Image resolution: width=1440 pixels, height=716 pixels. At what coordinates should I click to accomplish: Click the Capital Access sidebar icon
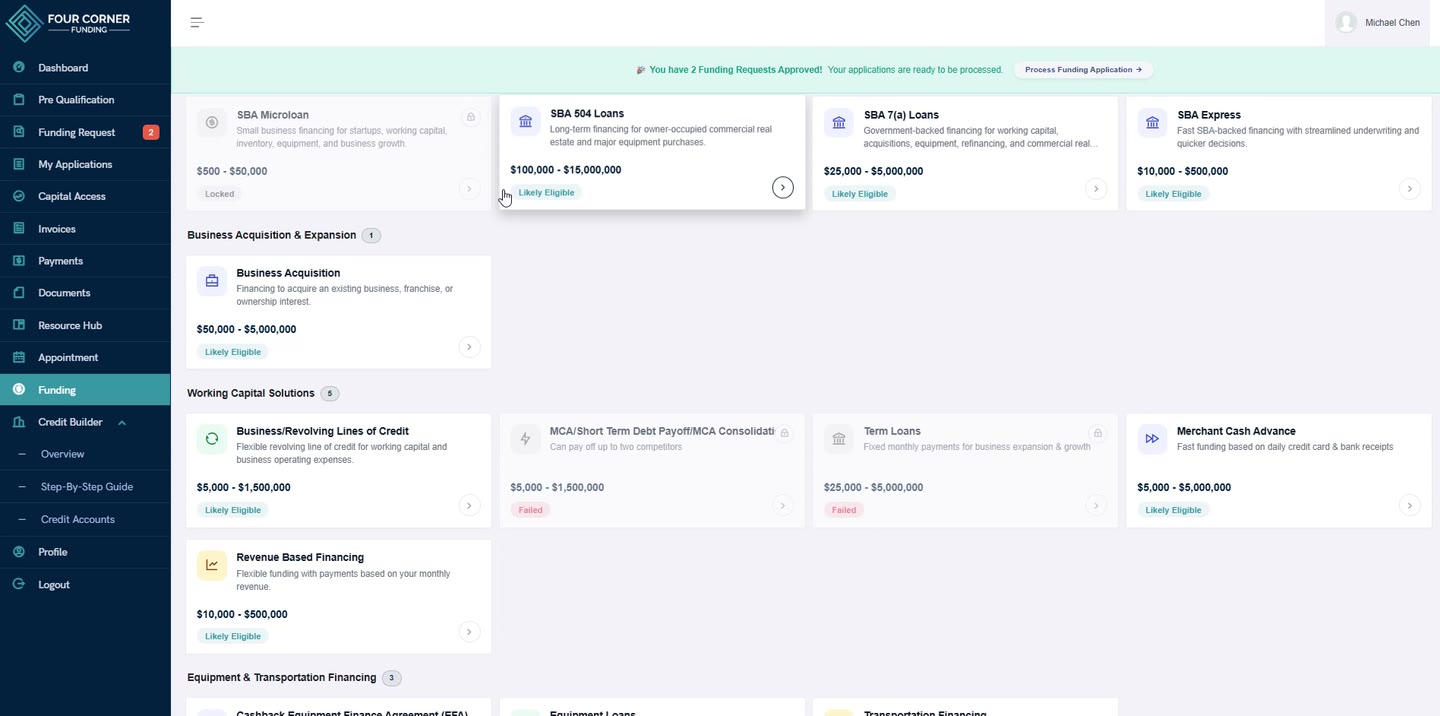pos(19,196)
